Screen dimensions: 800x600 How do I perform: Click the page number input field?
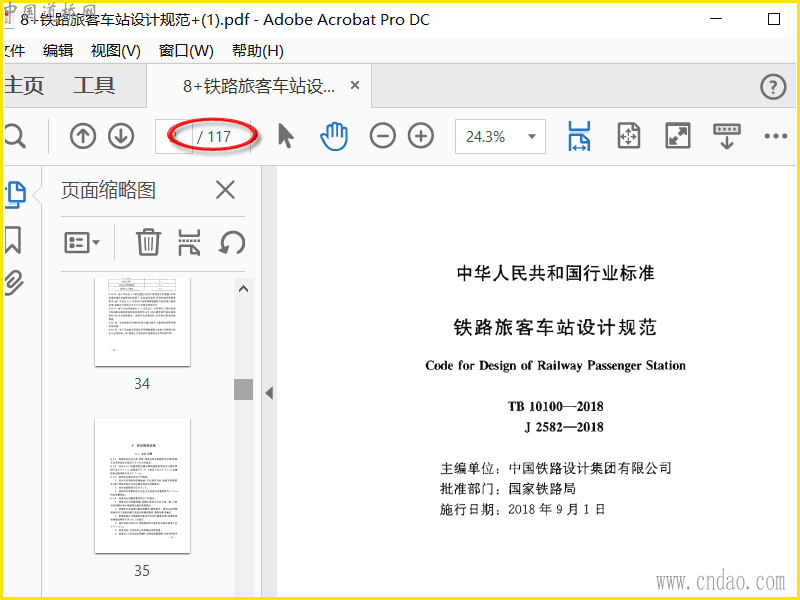point(174,136)
